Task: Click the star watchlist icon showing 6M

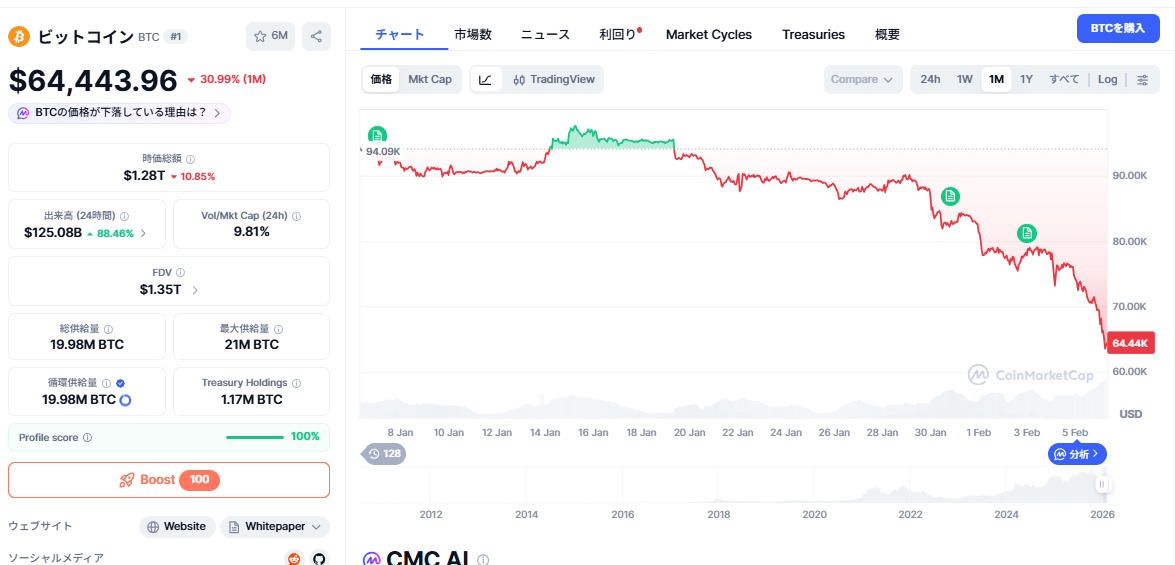Action: click(x=271, y=36)
